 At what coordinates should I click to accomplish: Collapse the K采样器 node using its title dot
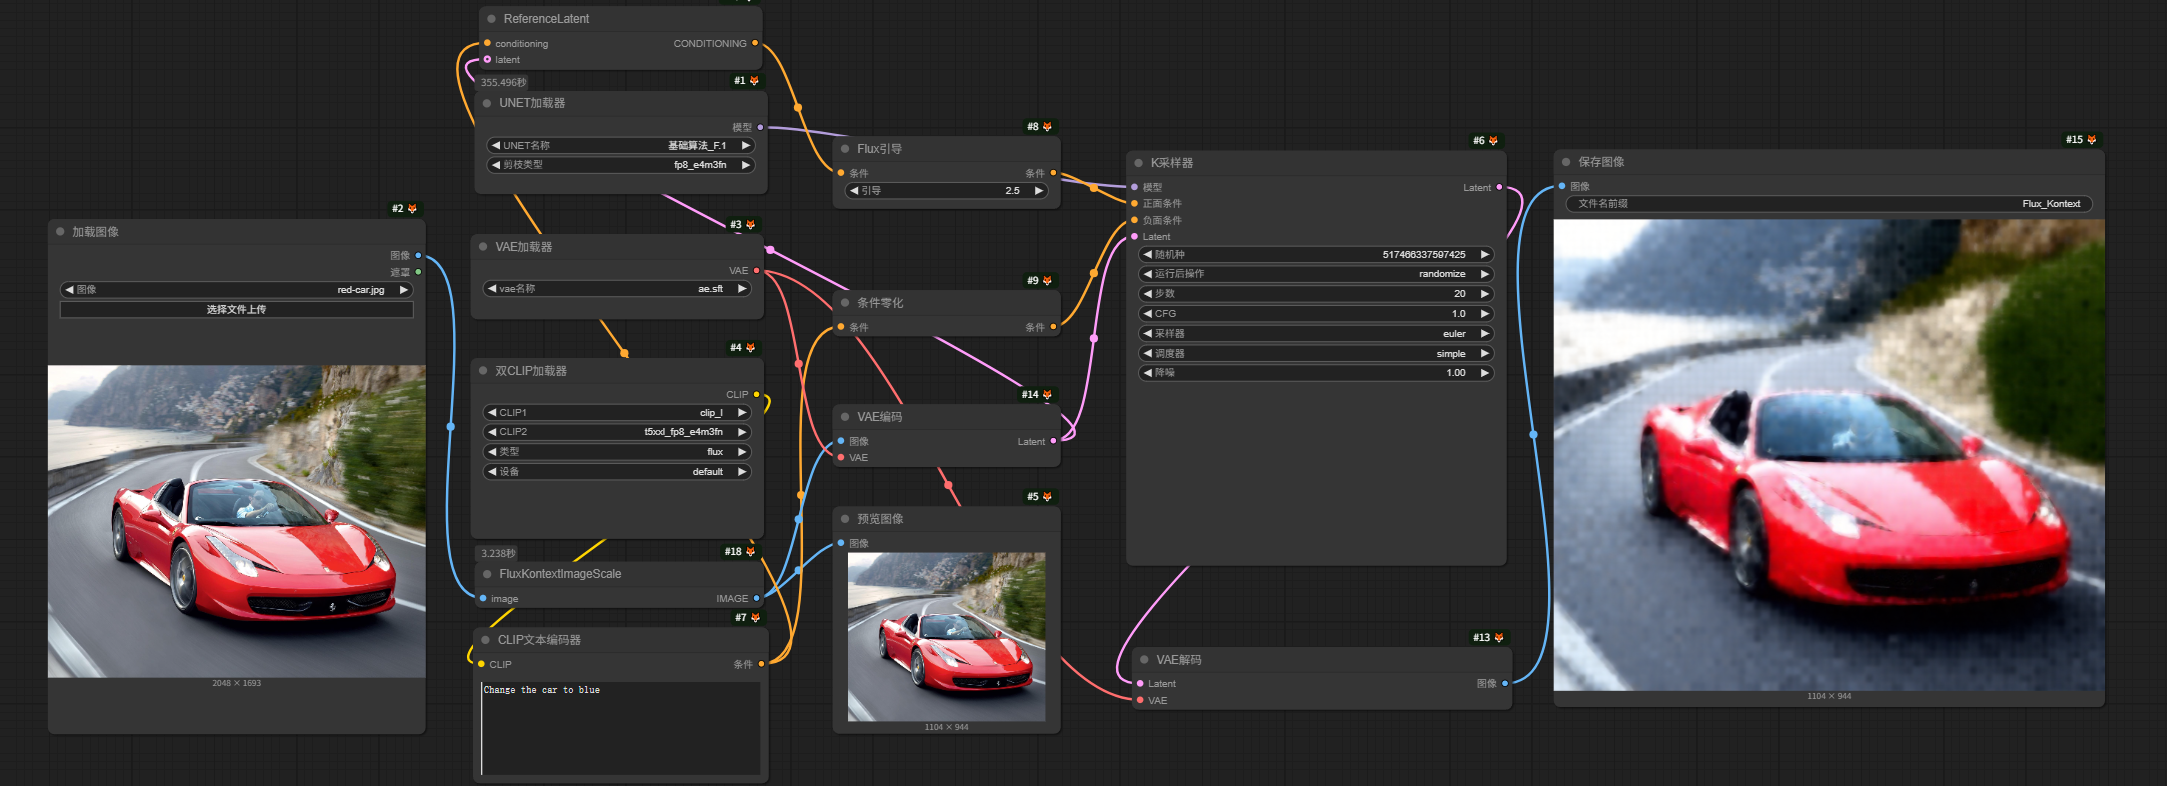pyautogui.click(x=1138, y=163)
